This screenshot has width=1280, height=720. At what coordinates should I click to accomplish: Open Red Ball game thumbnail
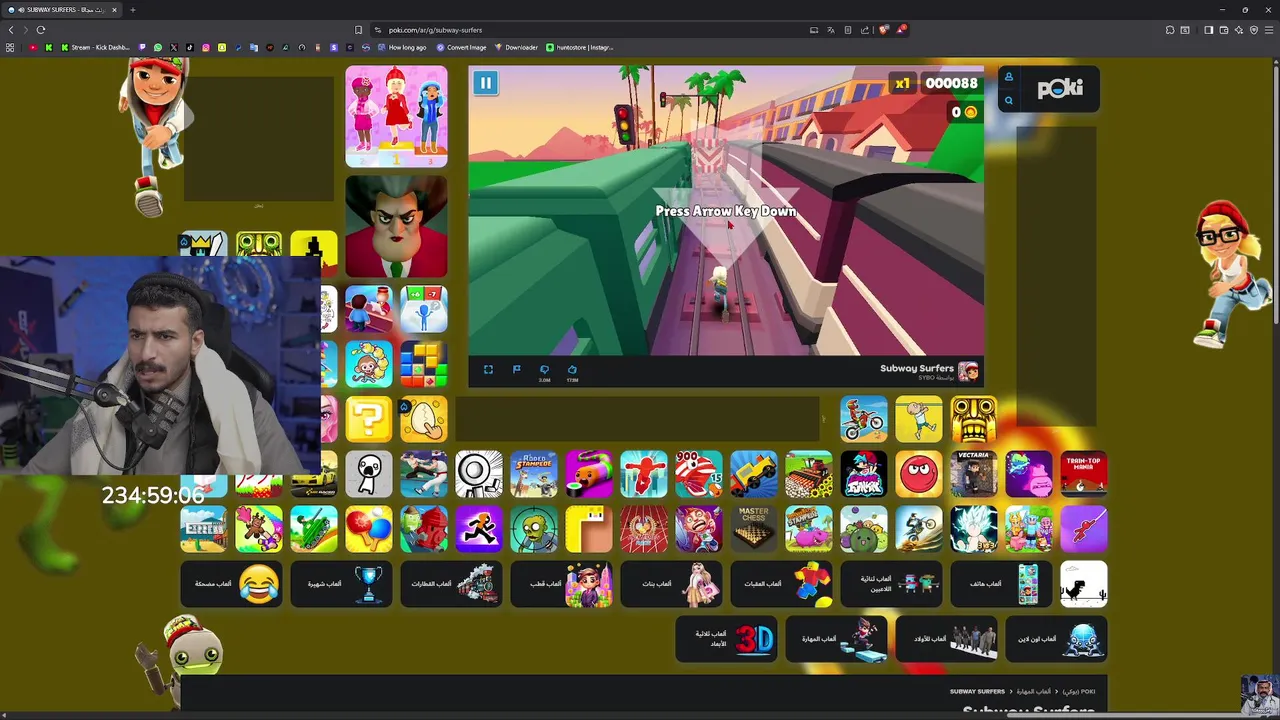coord(918,474)
